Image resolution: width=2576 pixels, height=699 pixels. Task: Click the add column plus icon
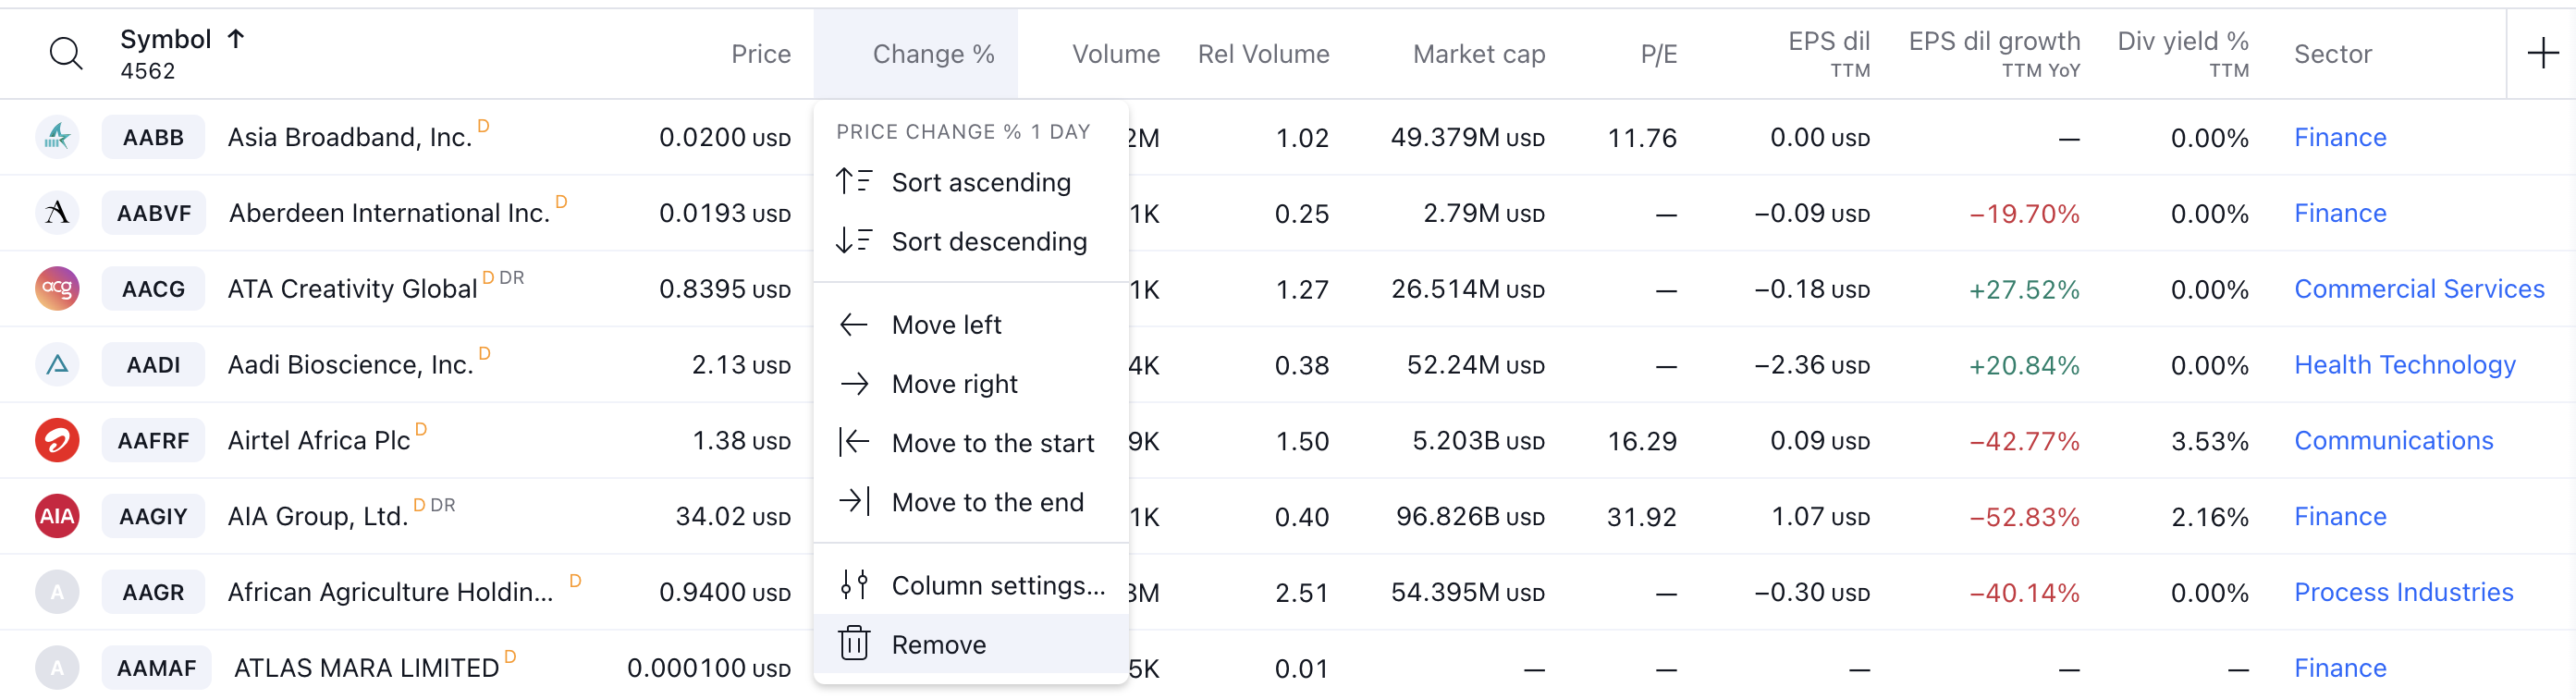2541,53
